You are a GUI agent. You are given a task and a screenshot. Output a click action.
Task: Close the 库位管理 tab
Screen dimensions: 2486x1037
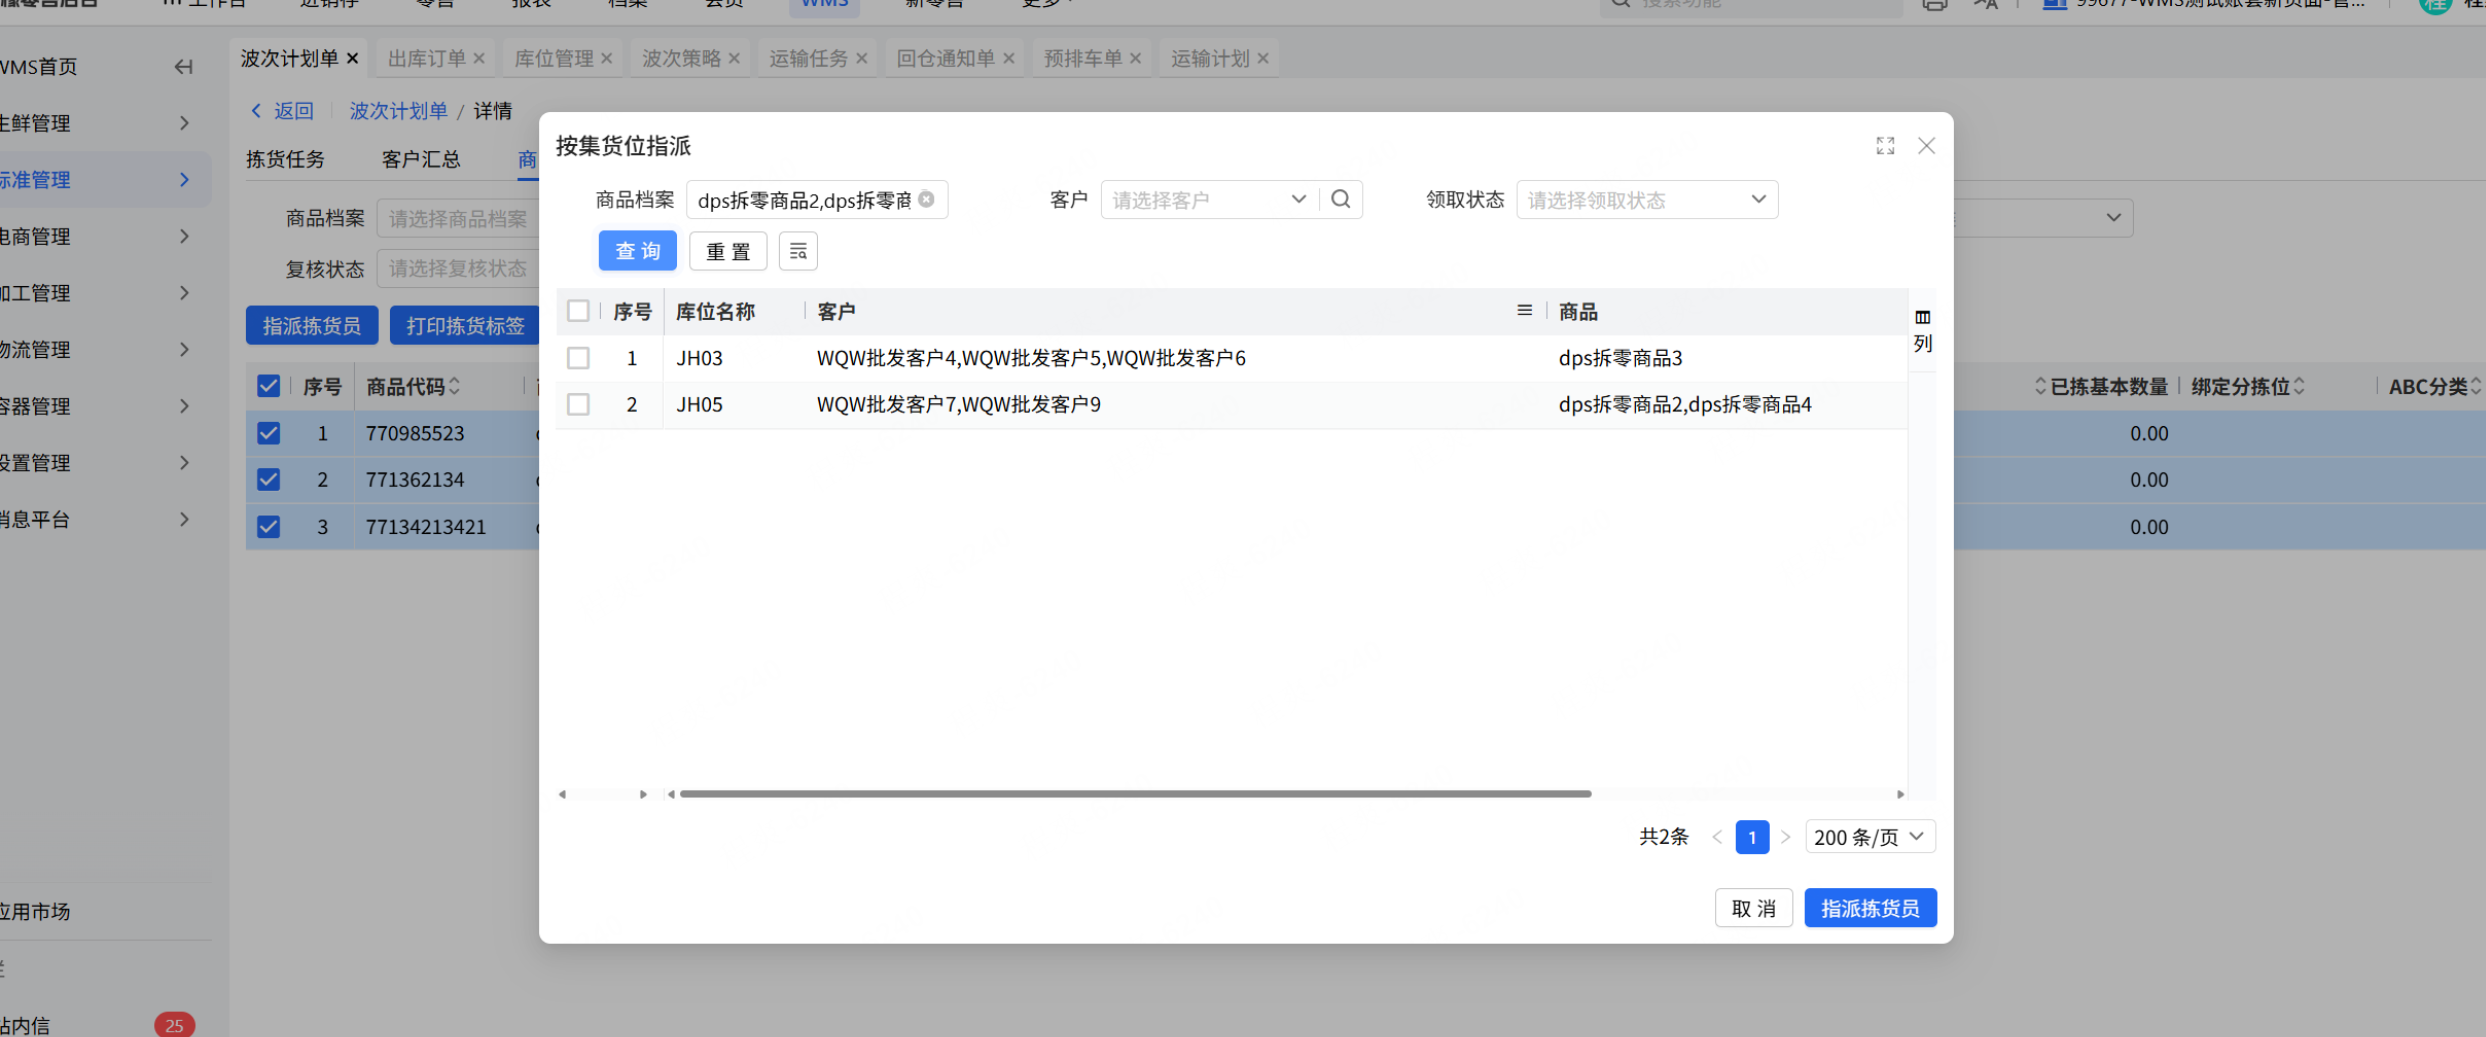[606, 59]
